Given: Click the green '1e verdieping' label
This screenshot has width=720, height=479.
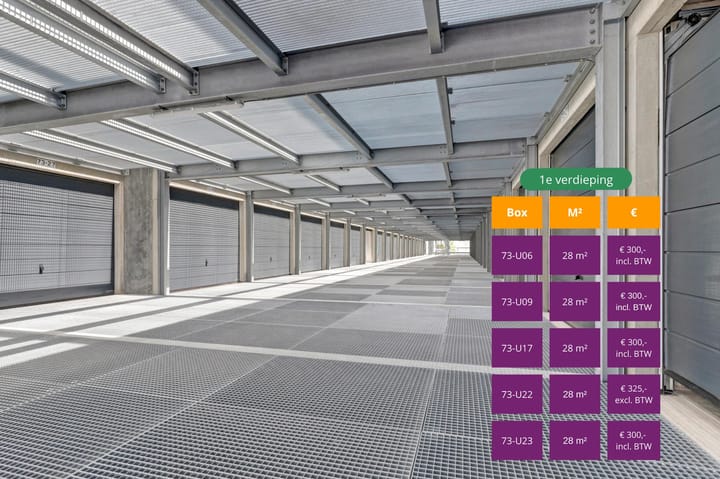Looking at the screenshot, I should pyautogui.click(x=575, y=179).
